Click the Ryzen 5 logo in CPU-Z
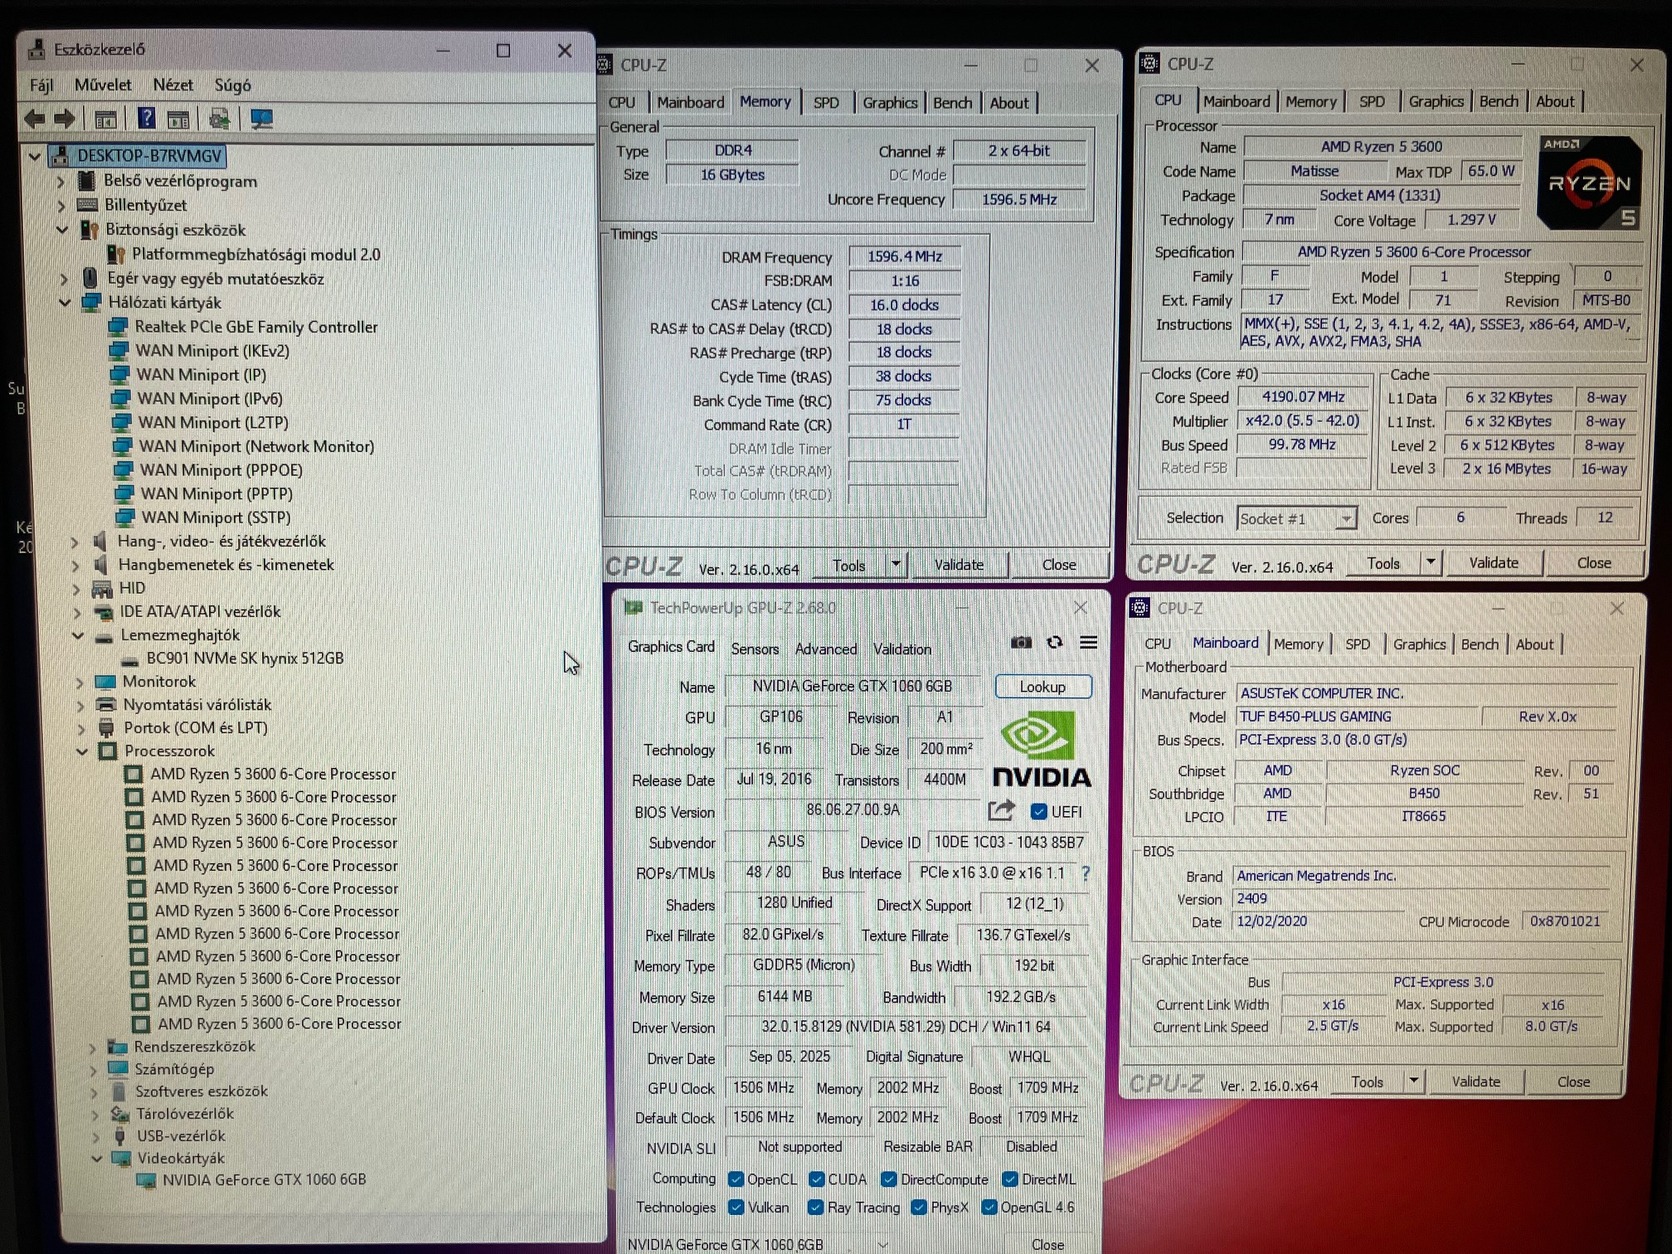 coord(1589,184)
